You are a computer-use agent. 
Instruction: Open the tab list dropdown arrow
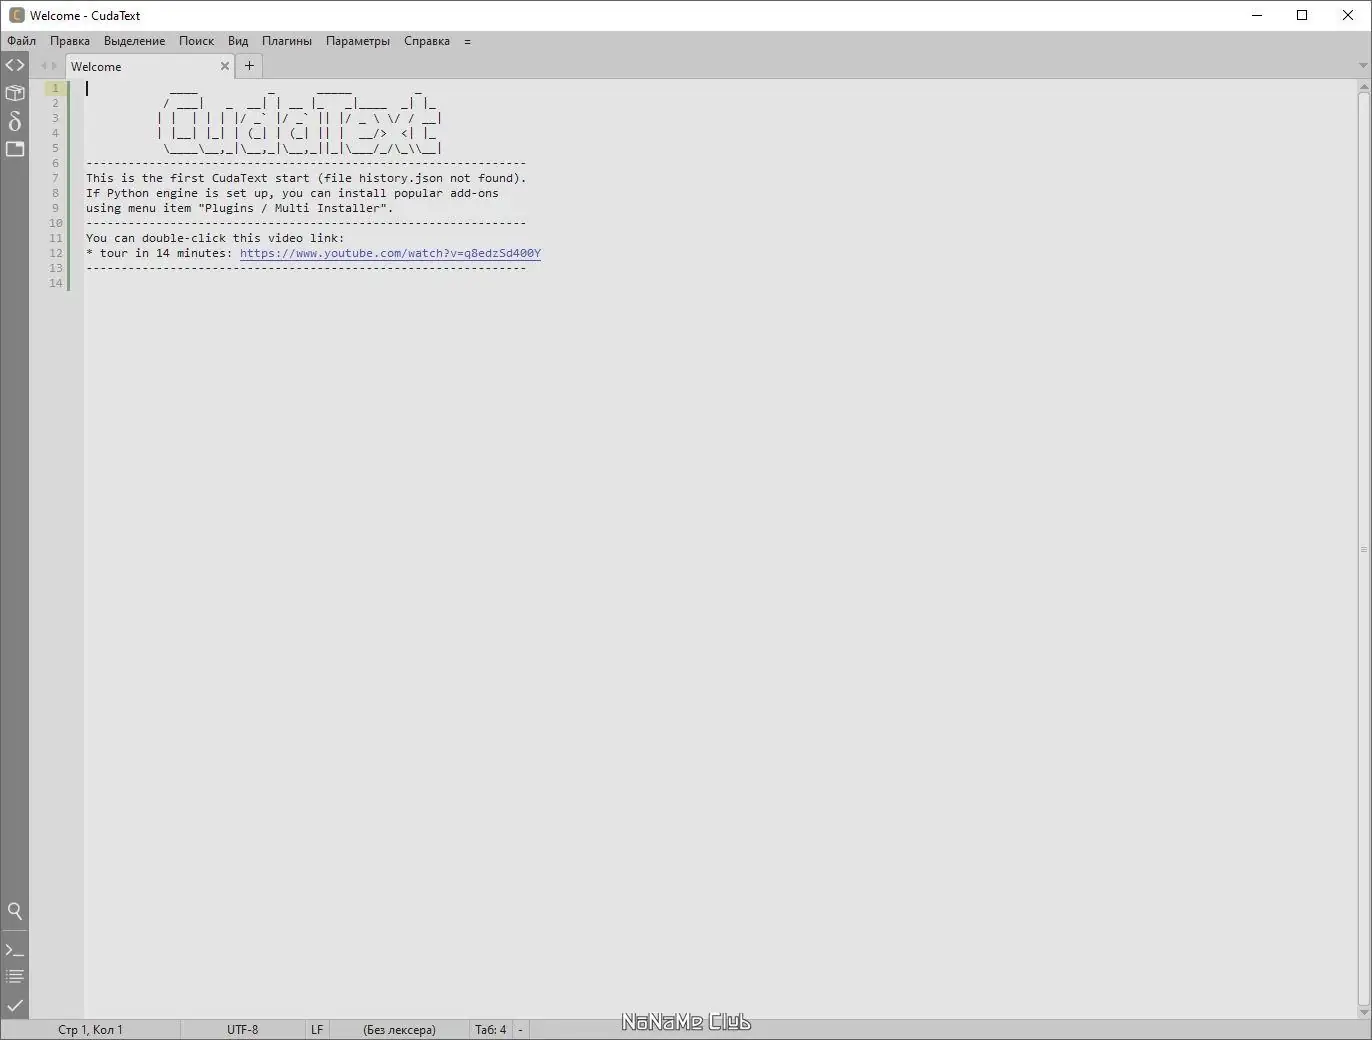tap(1363, 66)
